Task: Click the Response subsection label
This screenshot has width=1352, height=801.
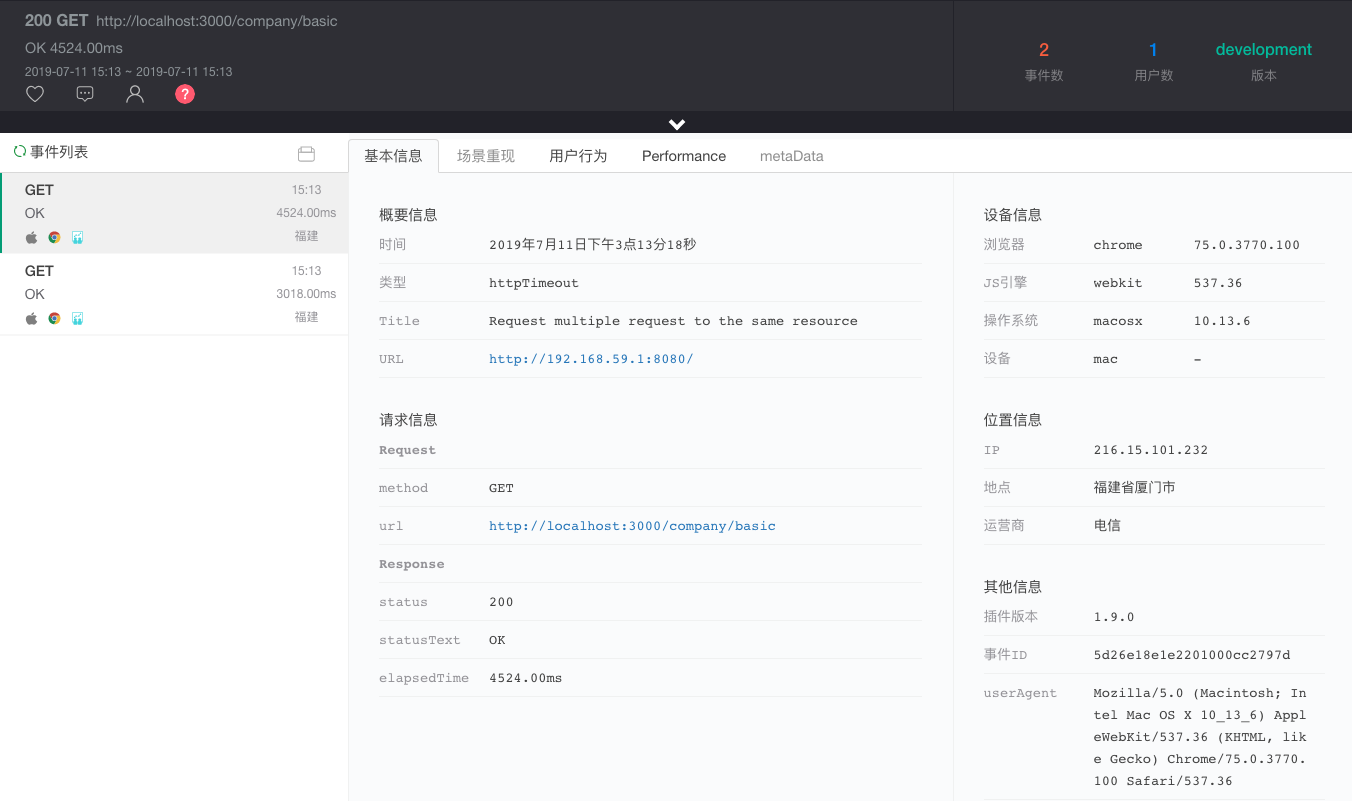Action: pyautogui.click(x=412, y=564)
